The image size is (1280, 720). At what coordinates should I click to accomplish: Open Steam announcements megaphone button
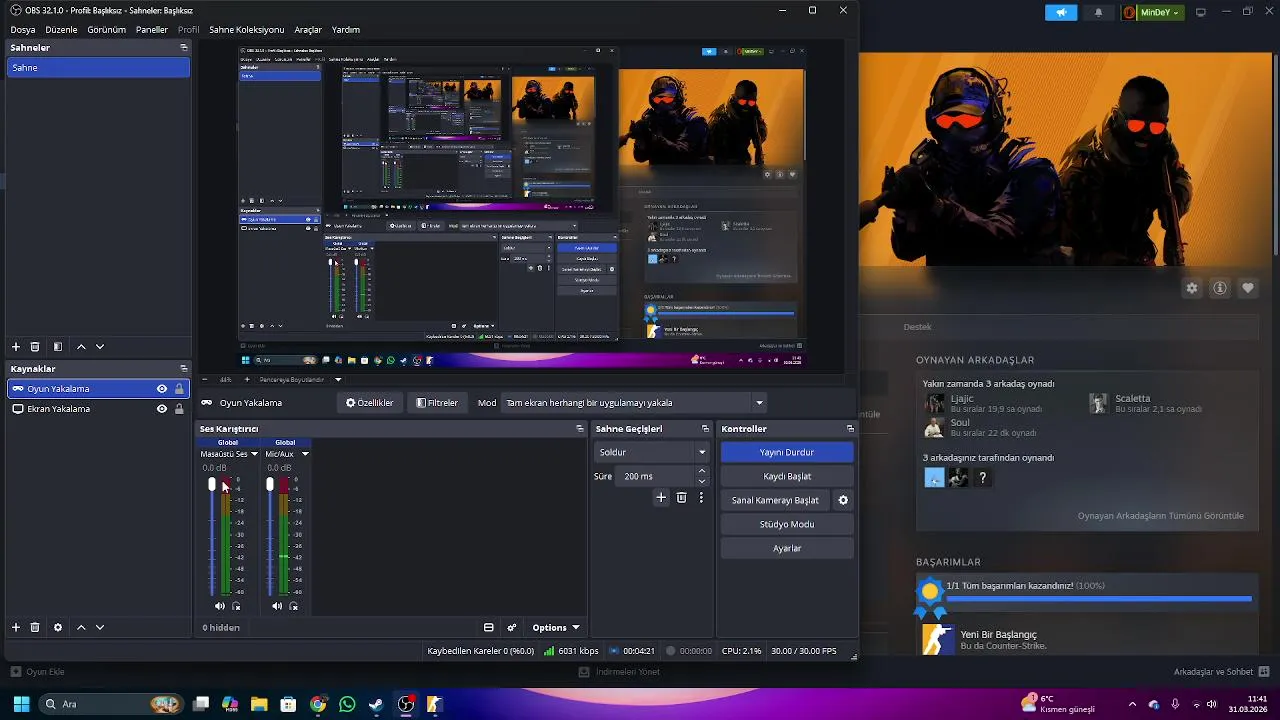1061,12
